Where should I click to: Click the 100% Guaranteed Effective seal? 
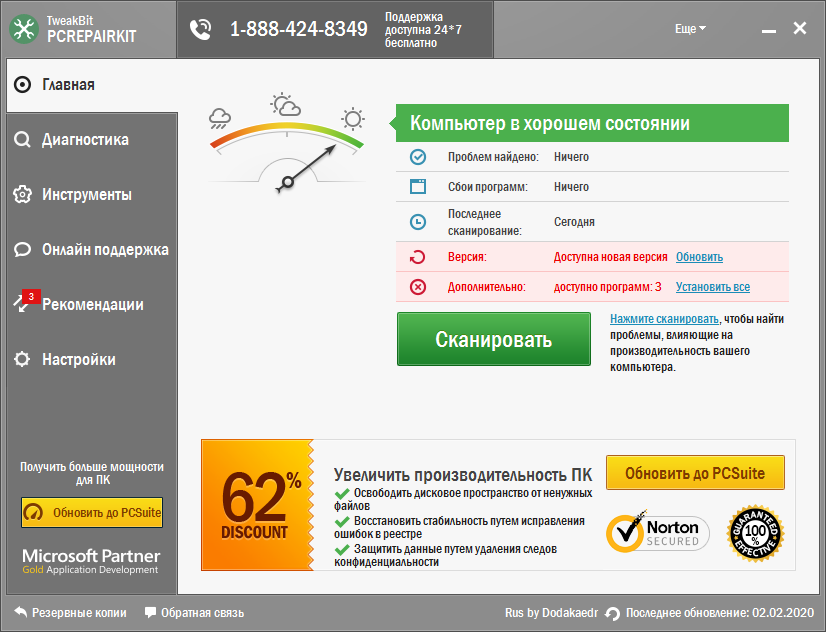click(755, 533)
